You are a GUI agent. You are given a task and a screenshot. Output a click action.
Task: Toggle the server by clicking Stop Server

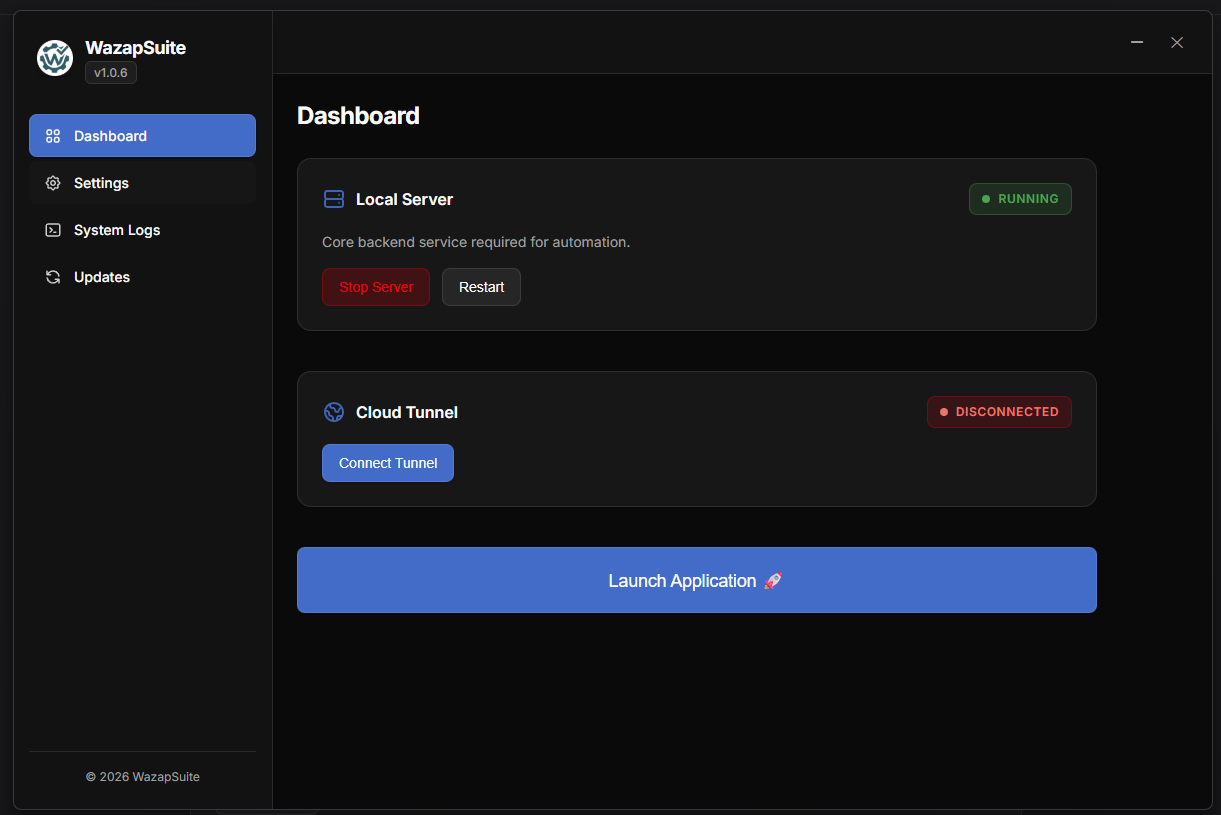pyautogui.click(x=376, y=287)
